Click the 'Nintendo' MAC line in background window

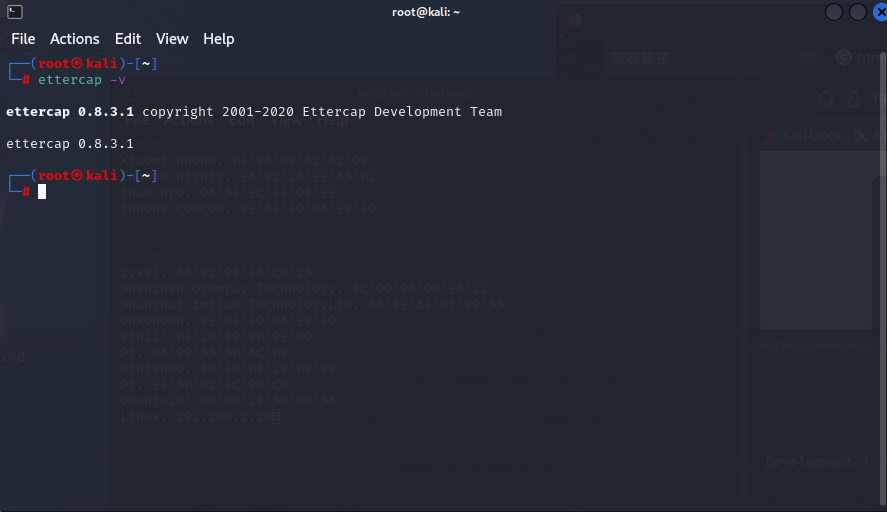tap(228, 369)
